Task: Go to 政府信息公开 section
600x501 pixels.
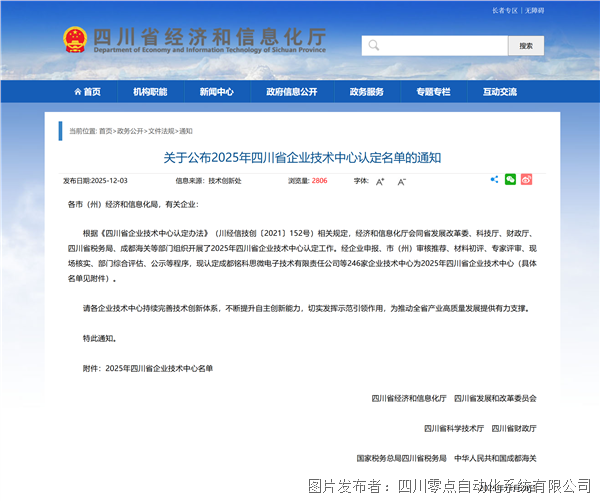Action: pos(291,92)
